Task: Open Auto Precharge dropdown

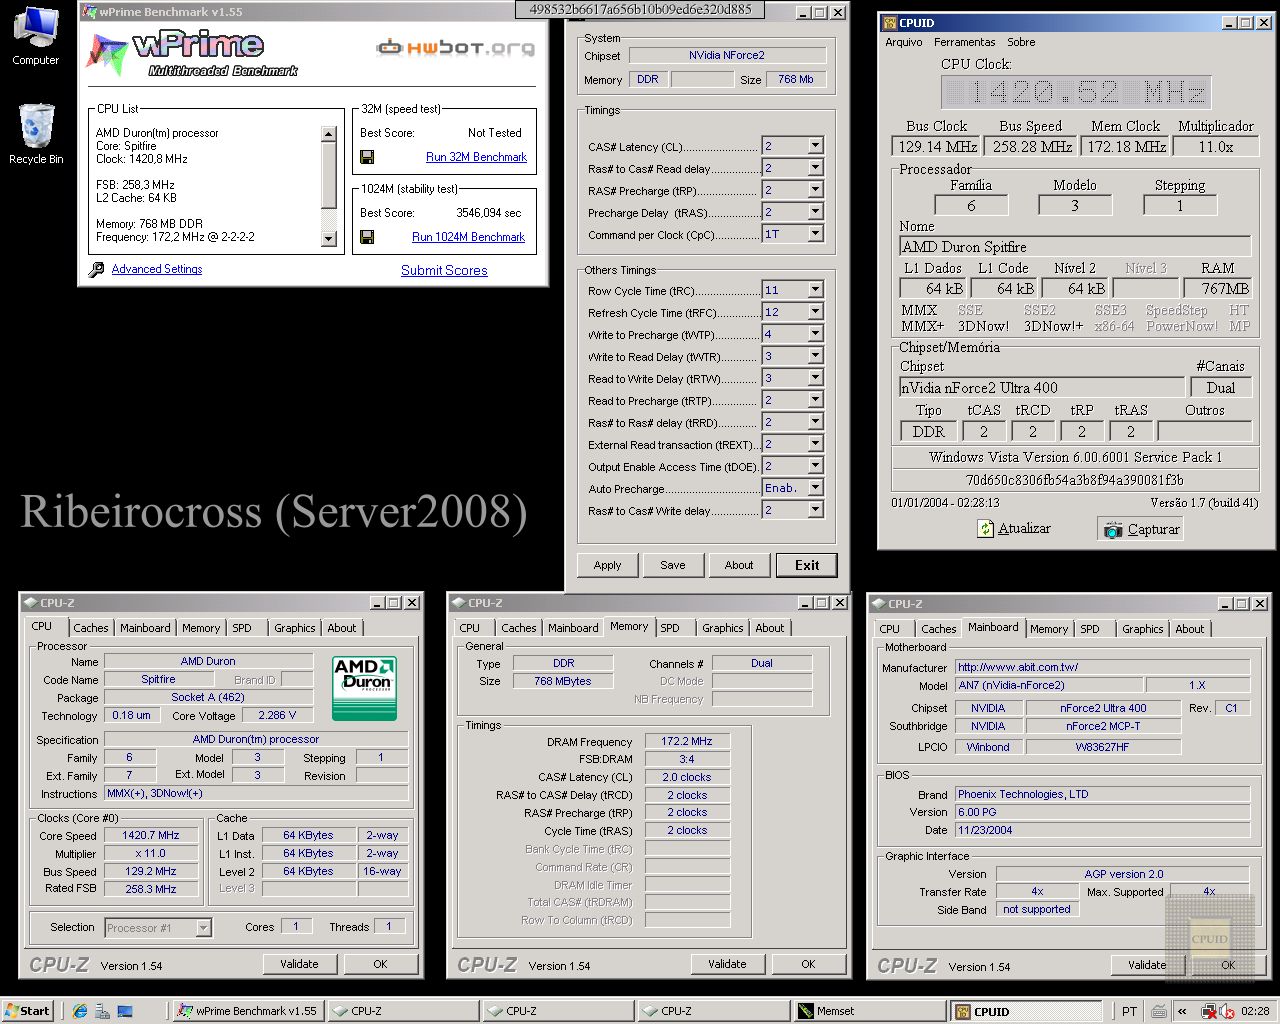Action: click(x=815, y=488)
